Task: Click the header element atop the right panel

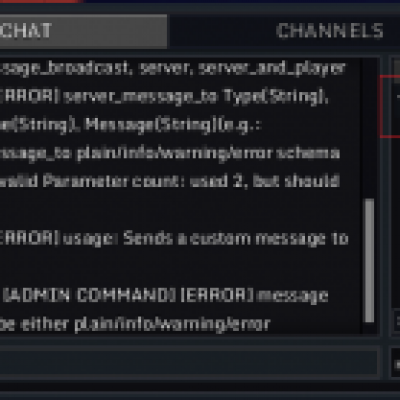Action: (x=396, y=67)
